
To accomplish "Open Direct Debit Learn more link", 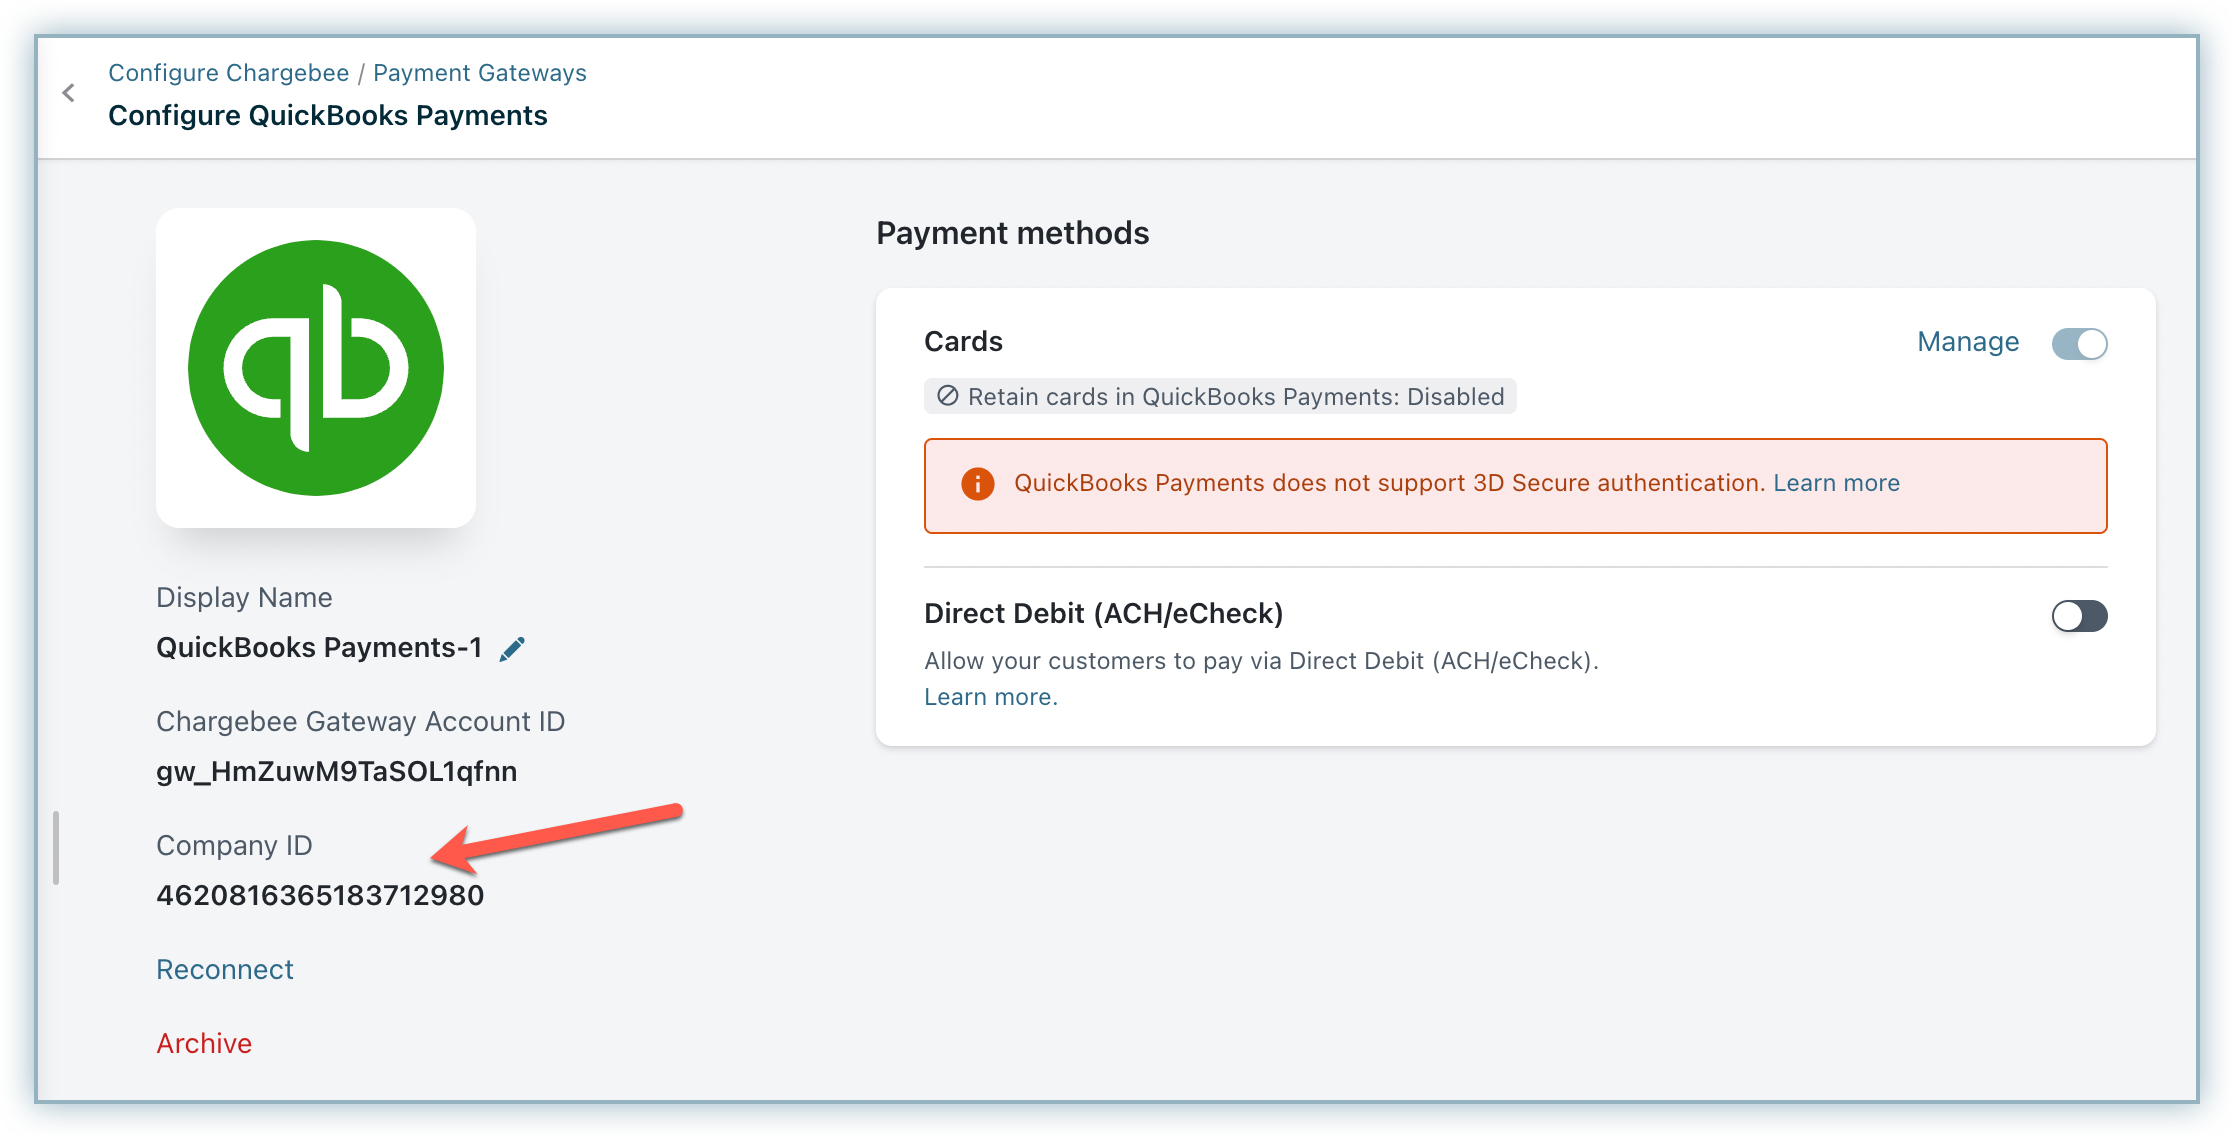I will [990, 697].
